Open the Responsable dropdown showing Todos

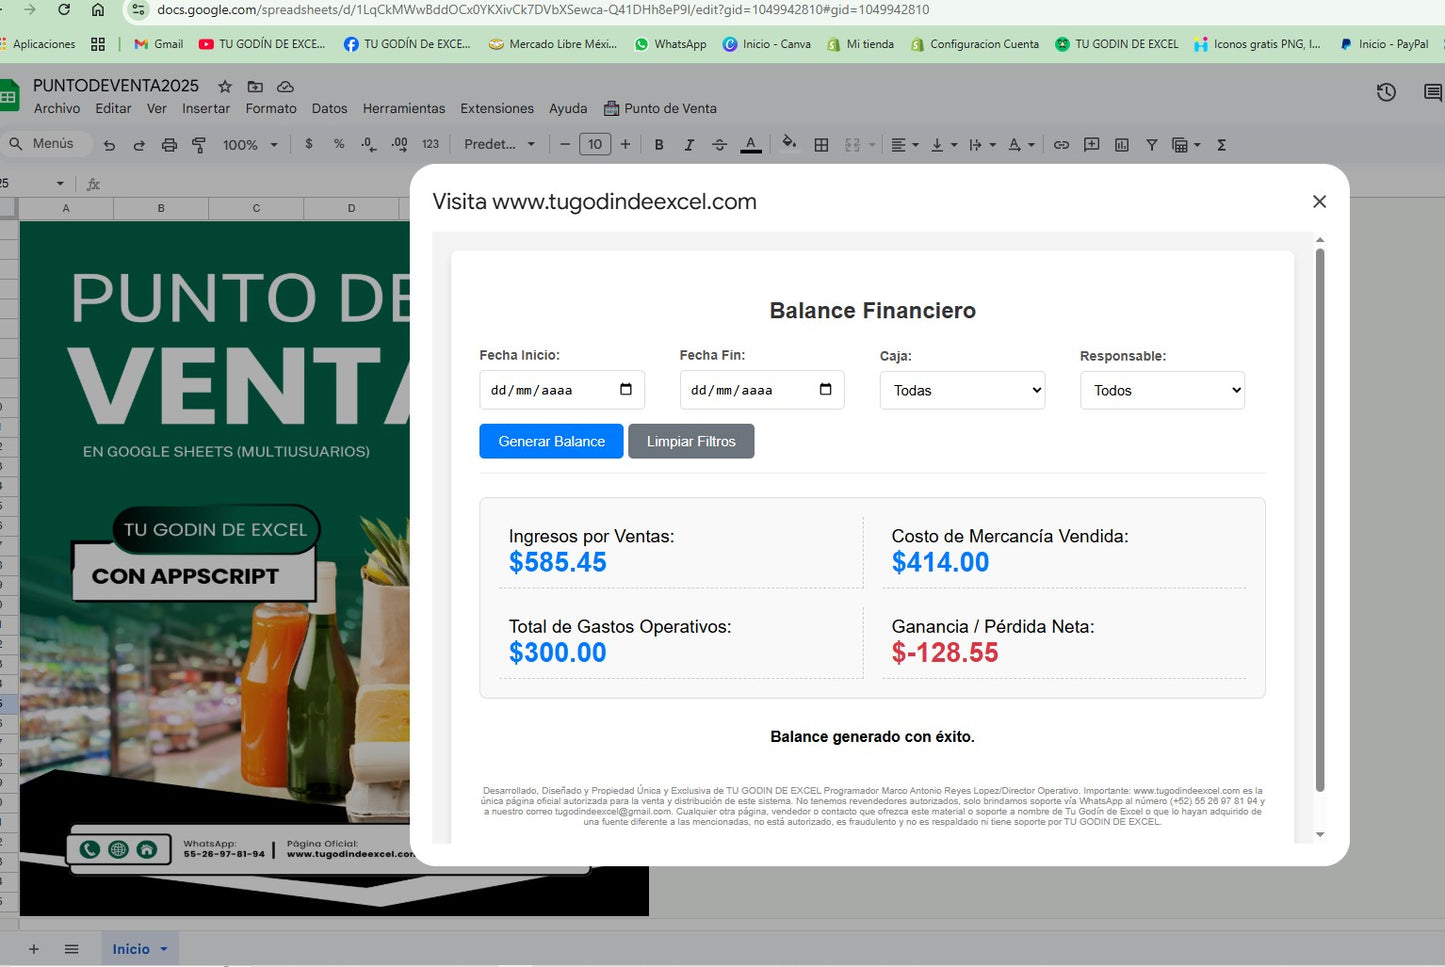point(1161,390)
